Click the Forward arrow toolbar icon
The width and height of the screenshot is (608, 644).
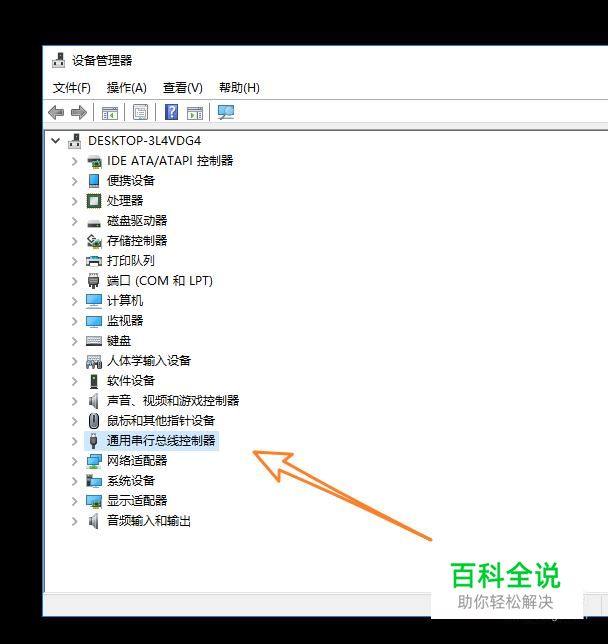pyautogui.click(x=79, y=112)
